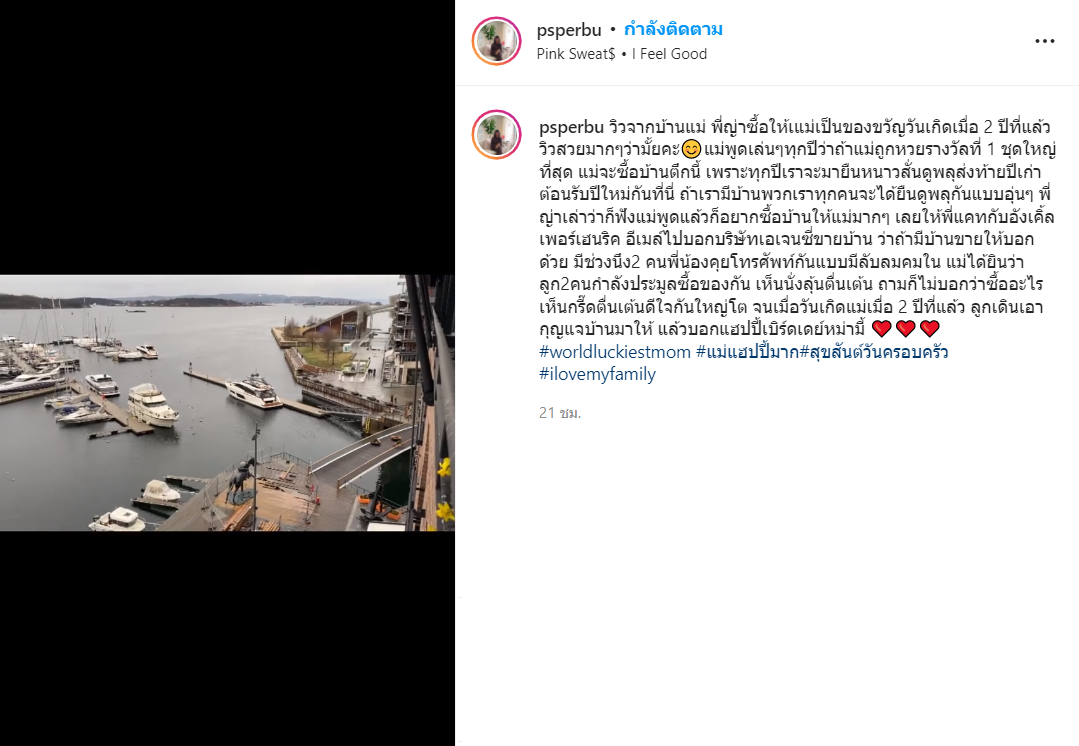The height and width of the screenshot is (746, 1079).
Task: Open psperbu username in caption
Action: tap(572, 127)
